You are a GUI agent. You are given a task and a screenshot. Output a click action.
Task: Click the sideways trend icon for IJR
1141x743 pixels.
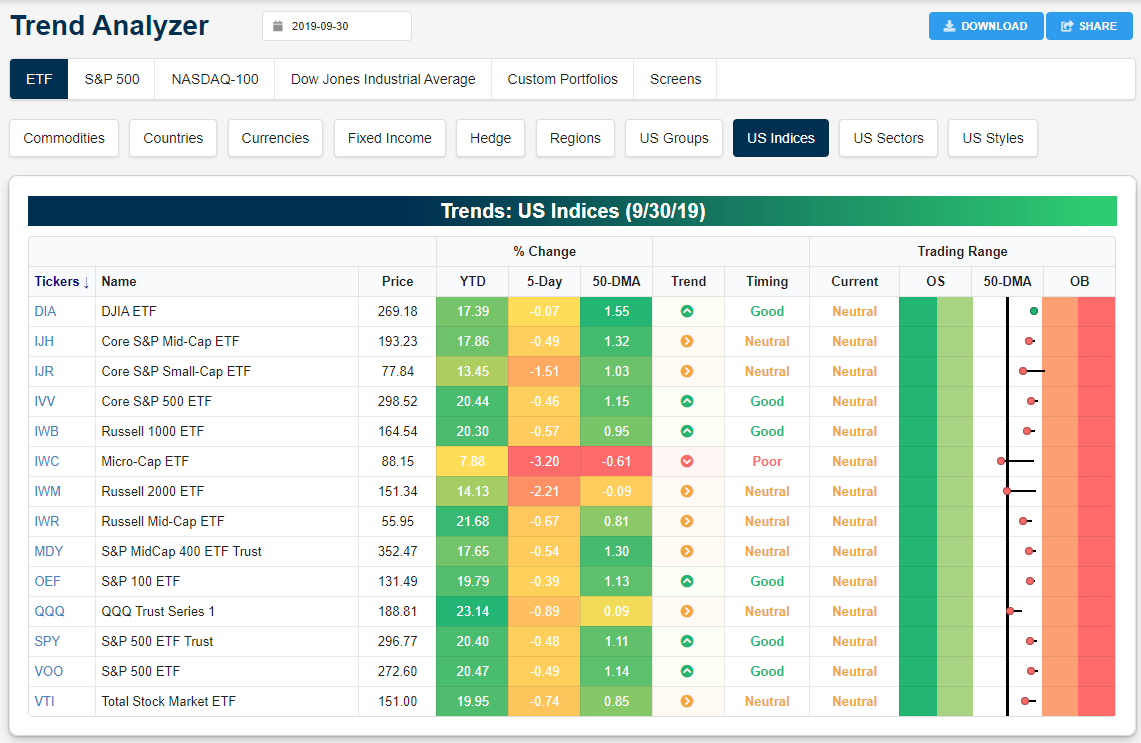[687, 371]
